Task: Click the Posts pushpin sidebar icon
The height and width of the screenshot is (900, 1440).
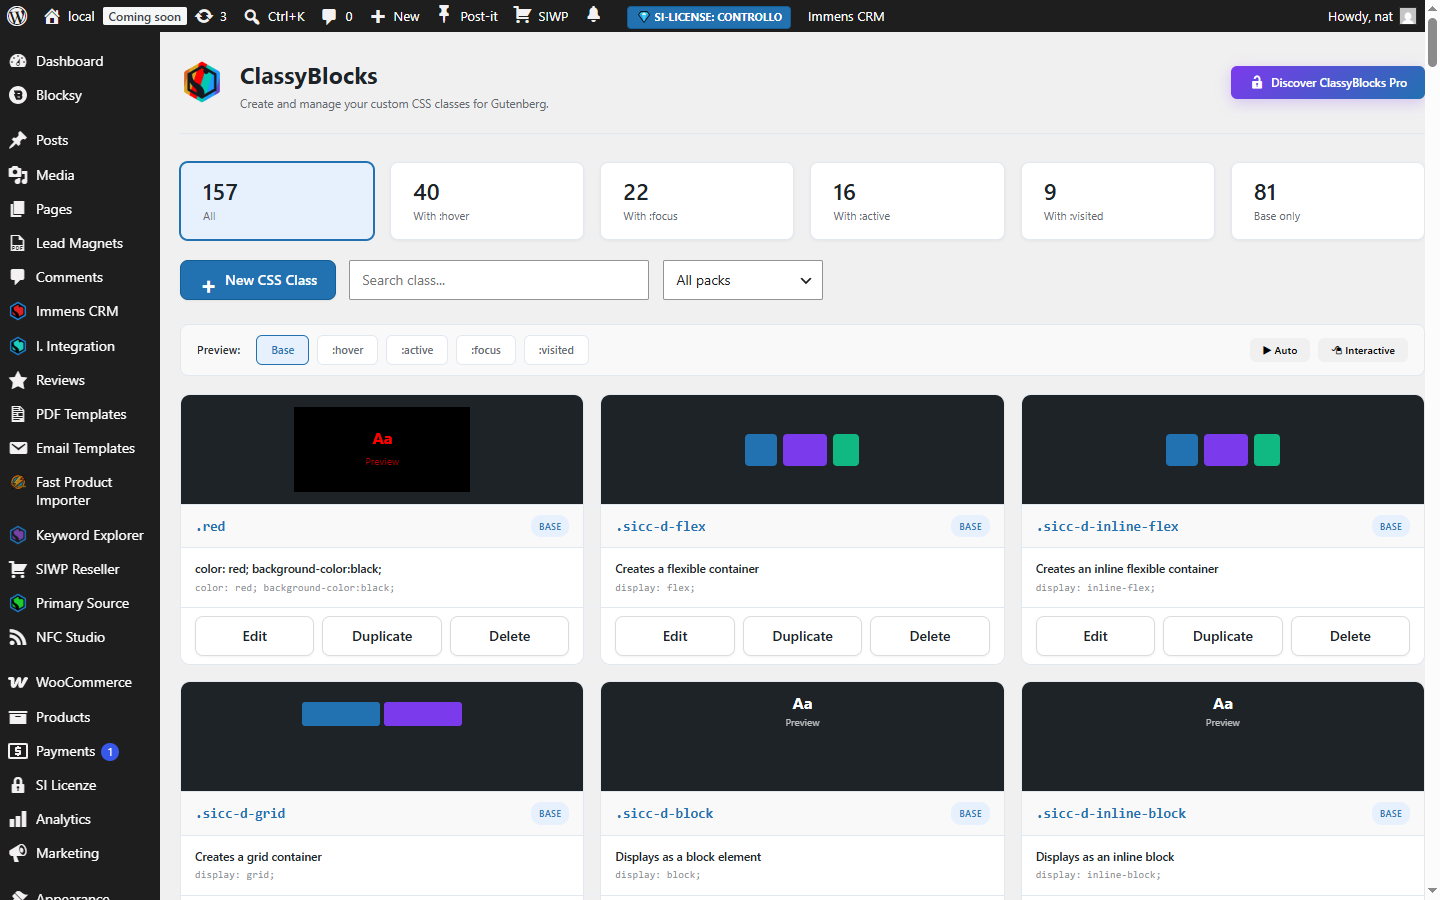Action: (18, 140)
